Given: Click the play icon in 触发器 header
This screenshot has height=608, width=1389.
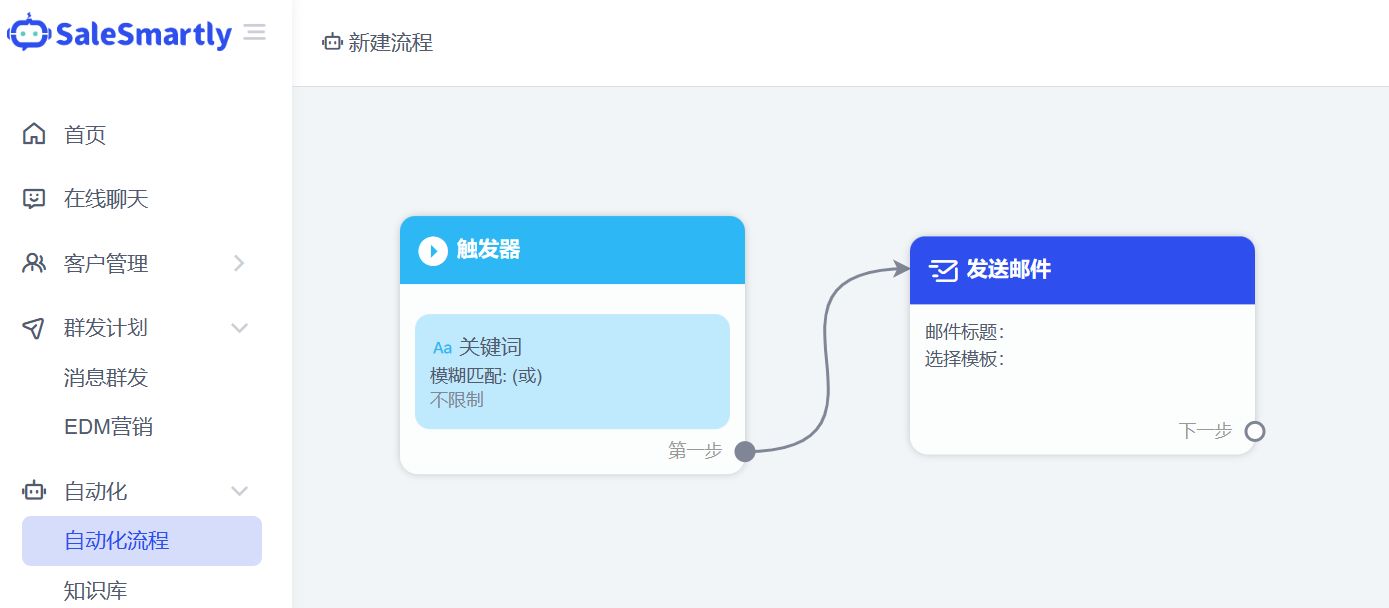Looking at the screenshot, I should pos(432,250).
